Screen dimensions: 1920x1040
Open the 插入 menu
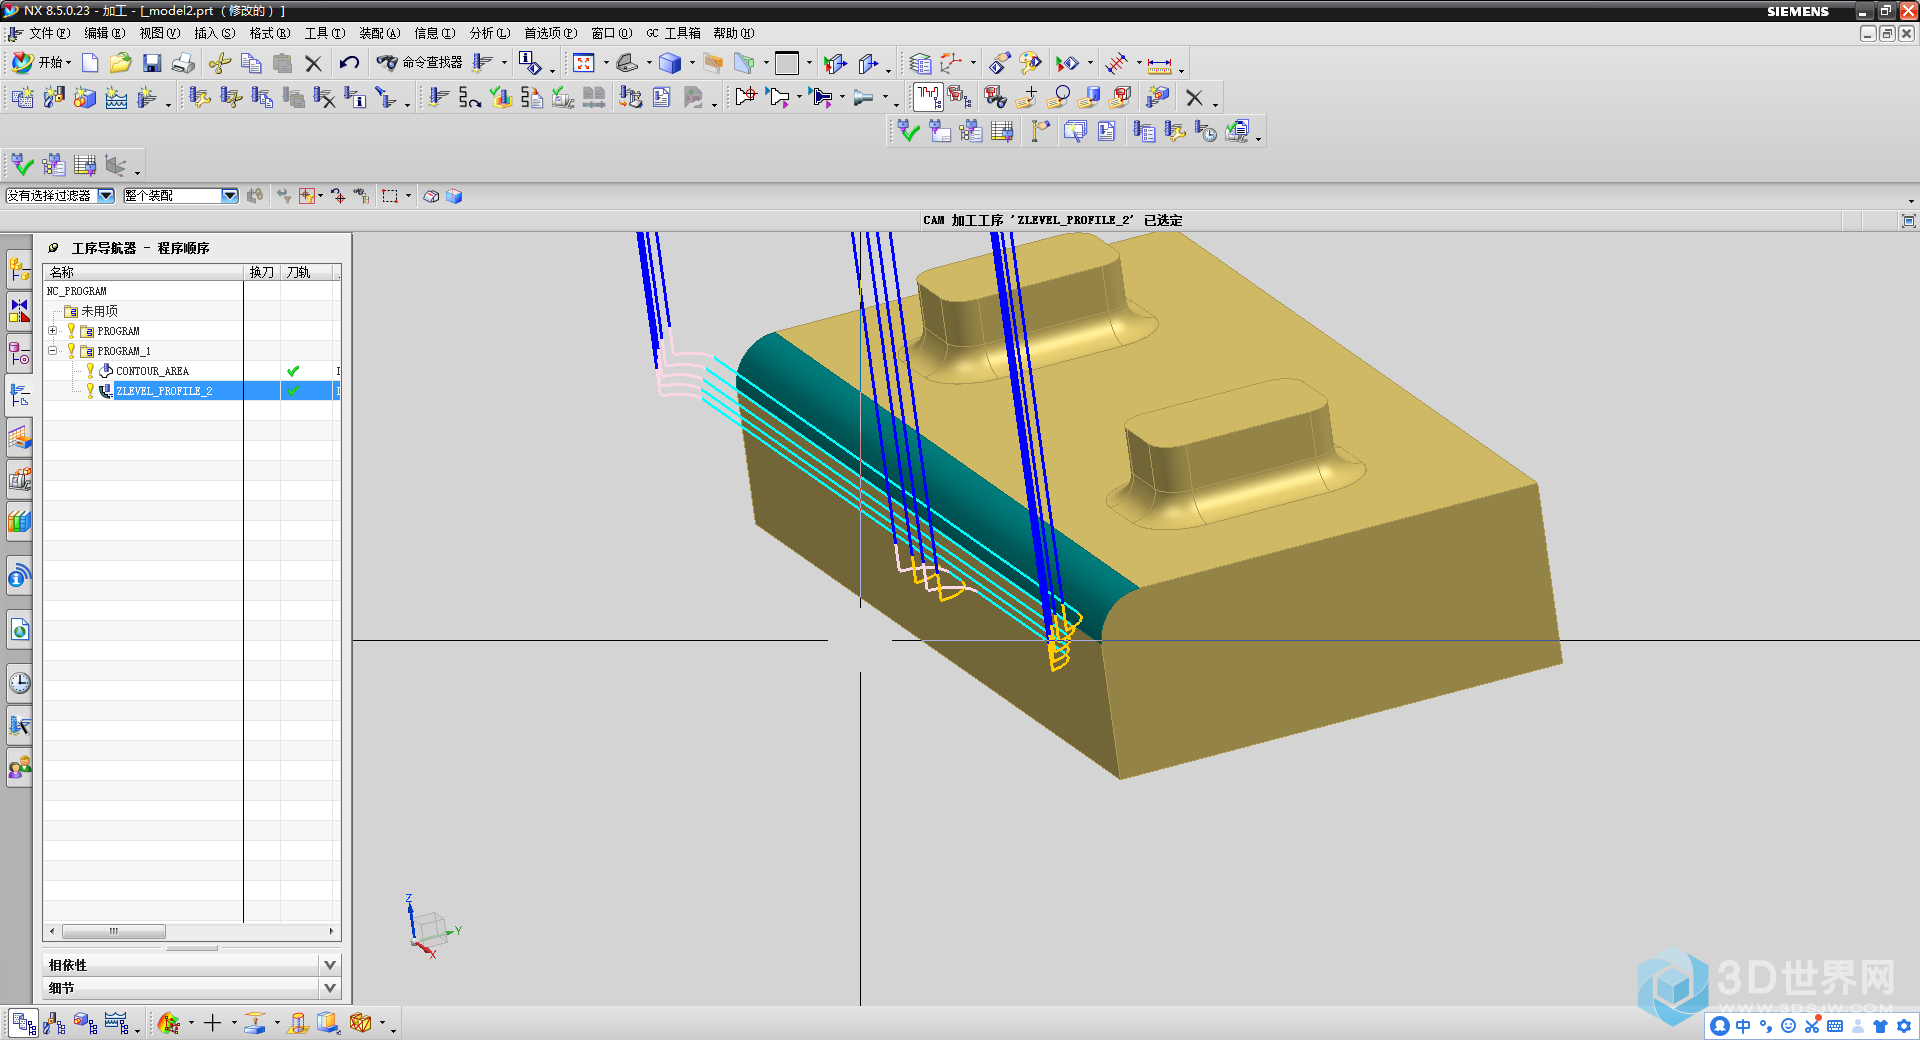click(214, 33)
